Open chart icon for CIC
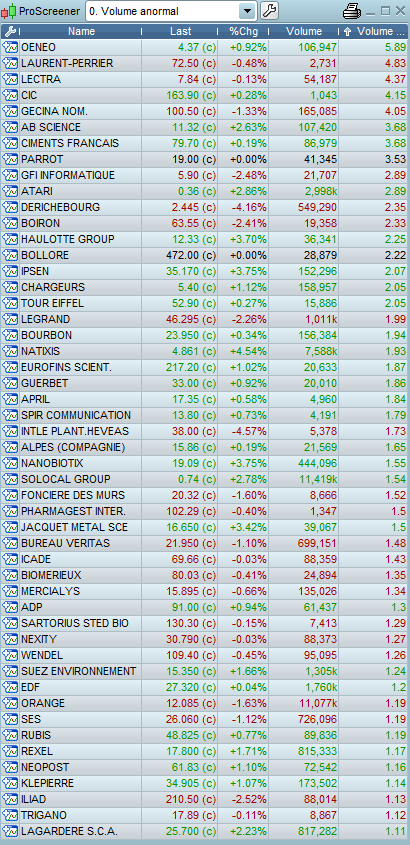 (11, 95)
